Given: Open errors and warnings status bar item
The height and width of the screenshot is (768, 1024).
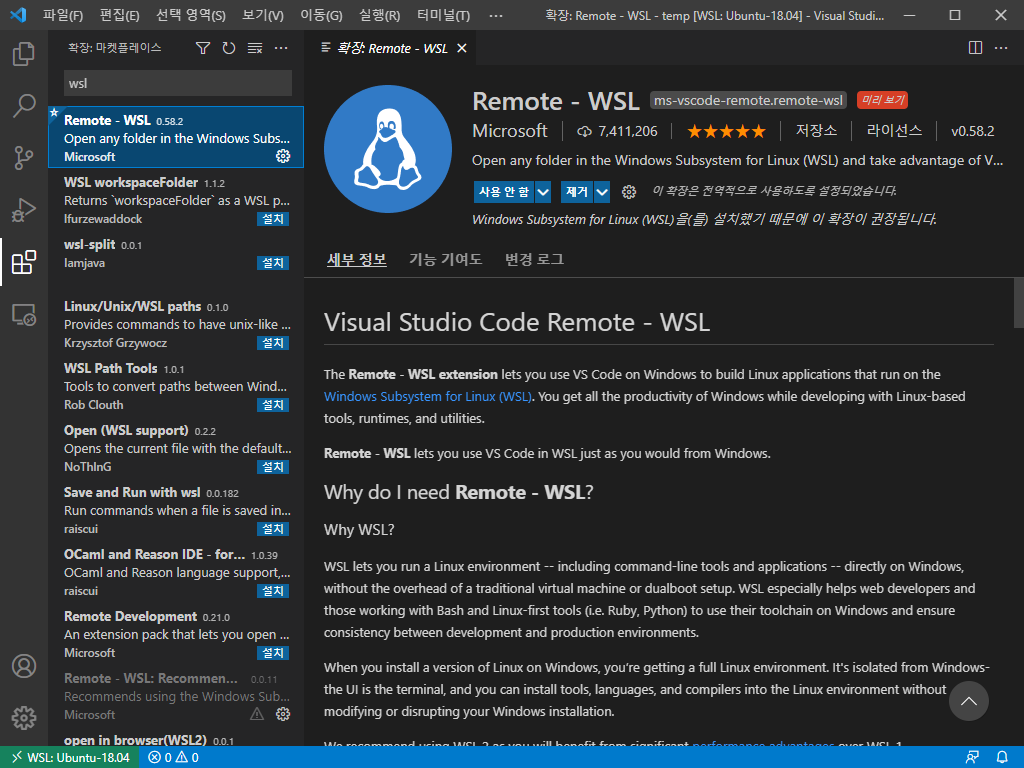Looking at the screenshot, I should 174,758.
